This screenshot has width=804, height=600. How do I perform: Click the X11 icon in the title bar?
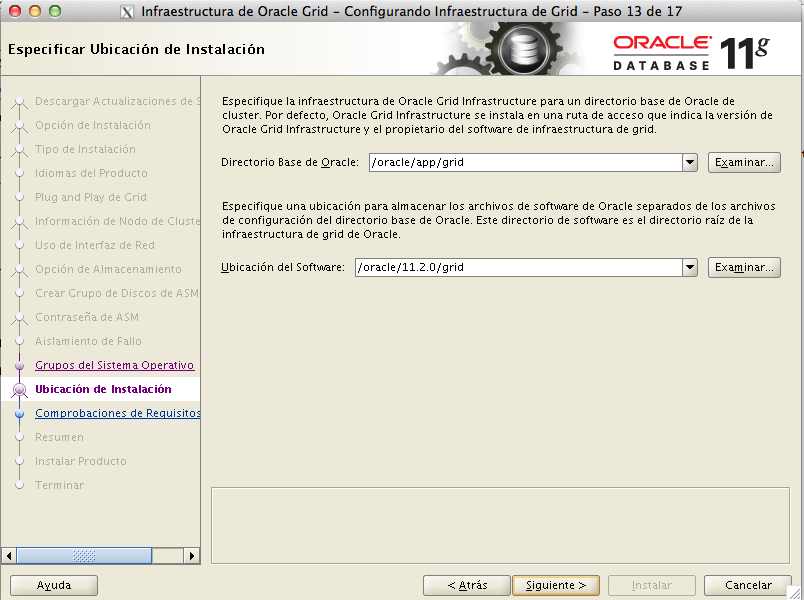click(x=127, y=13)
